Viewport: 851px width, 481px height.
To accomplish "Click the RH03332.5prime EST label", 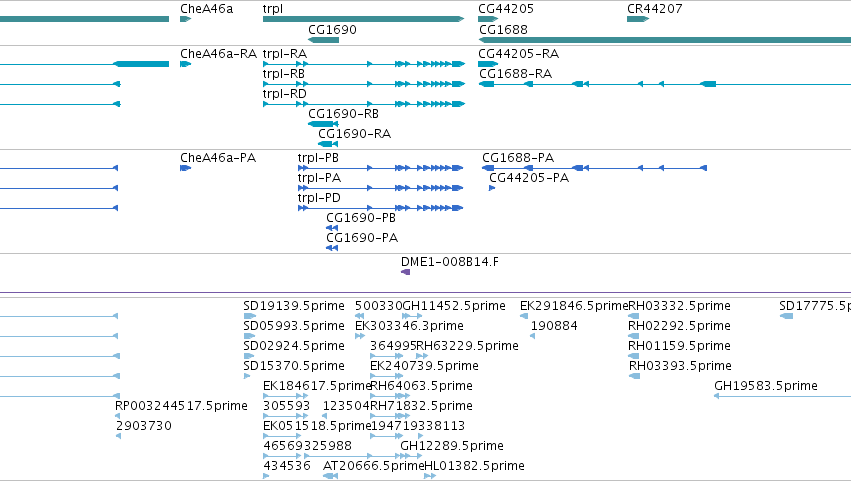I will pyautogui.click(x=679, y=306).
